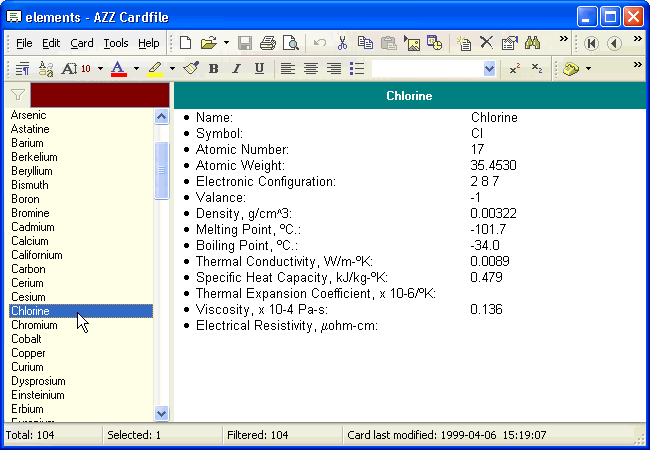This screenshot has width=650, height=450.
Task: Expand the main toolbar overflow chevron
Action: [563, 39]
